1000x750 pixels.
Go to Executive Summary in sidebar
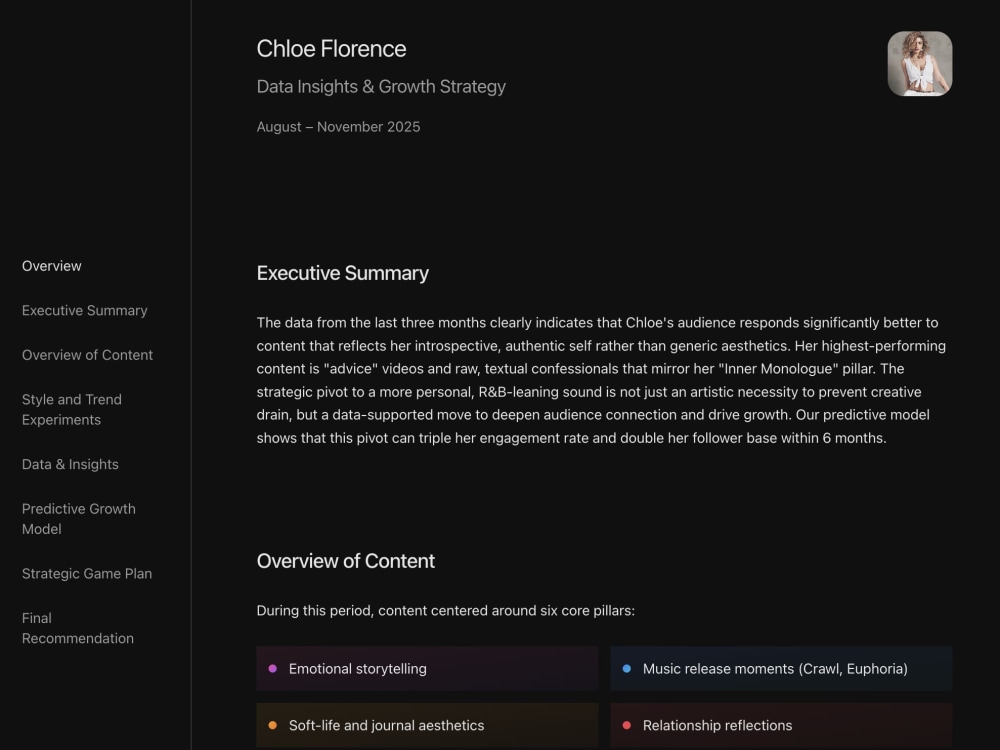[85, 311]
